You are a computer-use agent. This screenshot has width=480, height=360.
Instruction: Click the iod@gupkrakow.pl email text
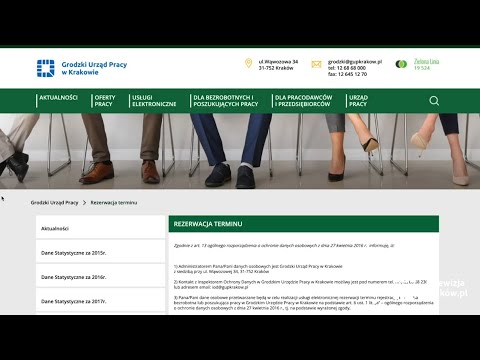point(230,287)
